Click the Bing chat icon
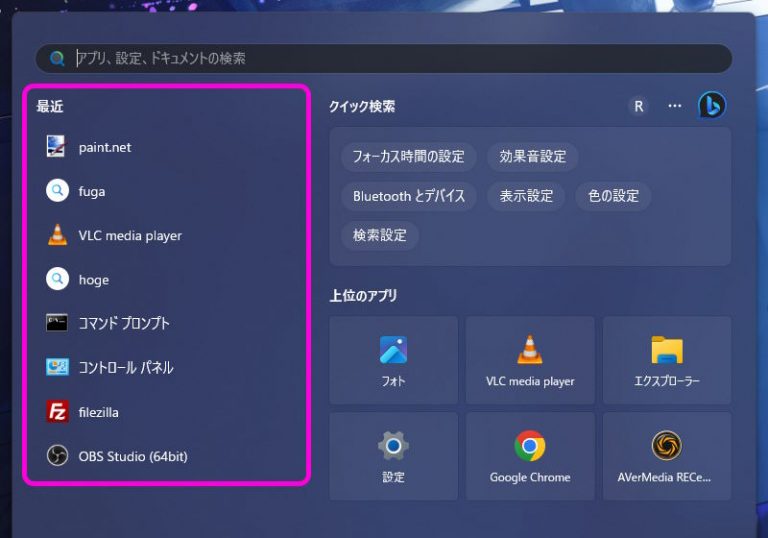Viewport: 768px width, 538px height. tap(712, 105)
